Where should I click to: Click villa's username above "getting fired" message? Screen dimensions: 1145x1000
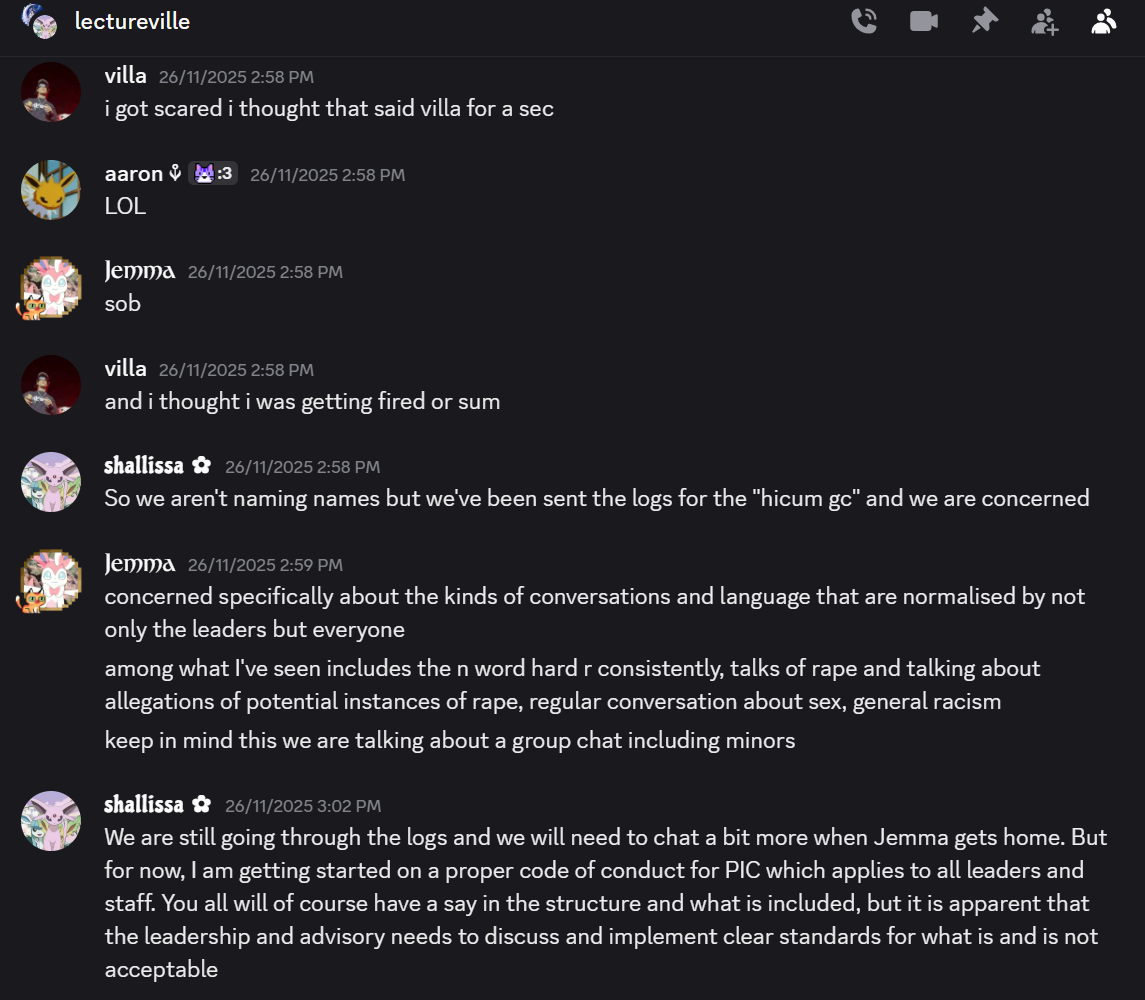coord(125,369)
